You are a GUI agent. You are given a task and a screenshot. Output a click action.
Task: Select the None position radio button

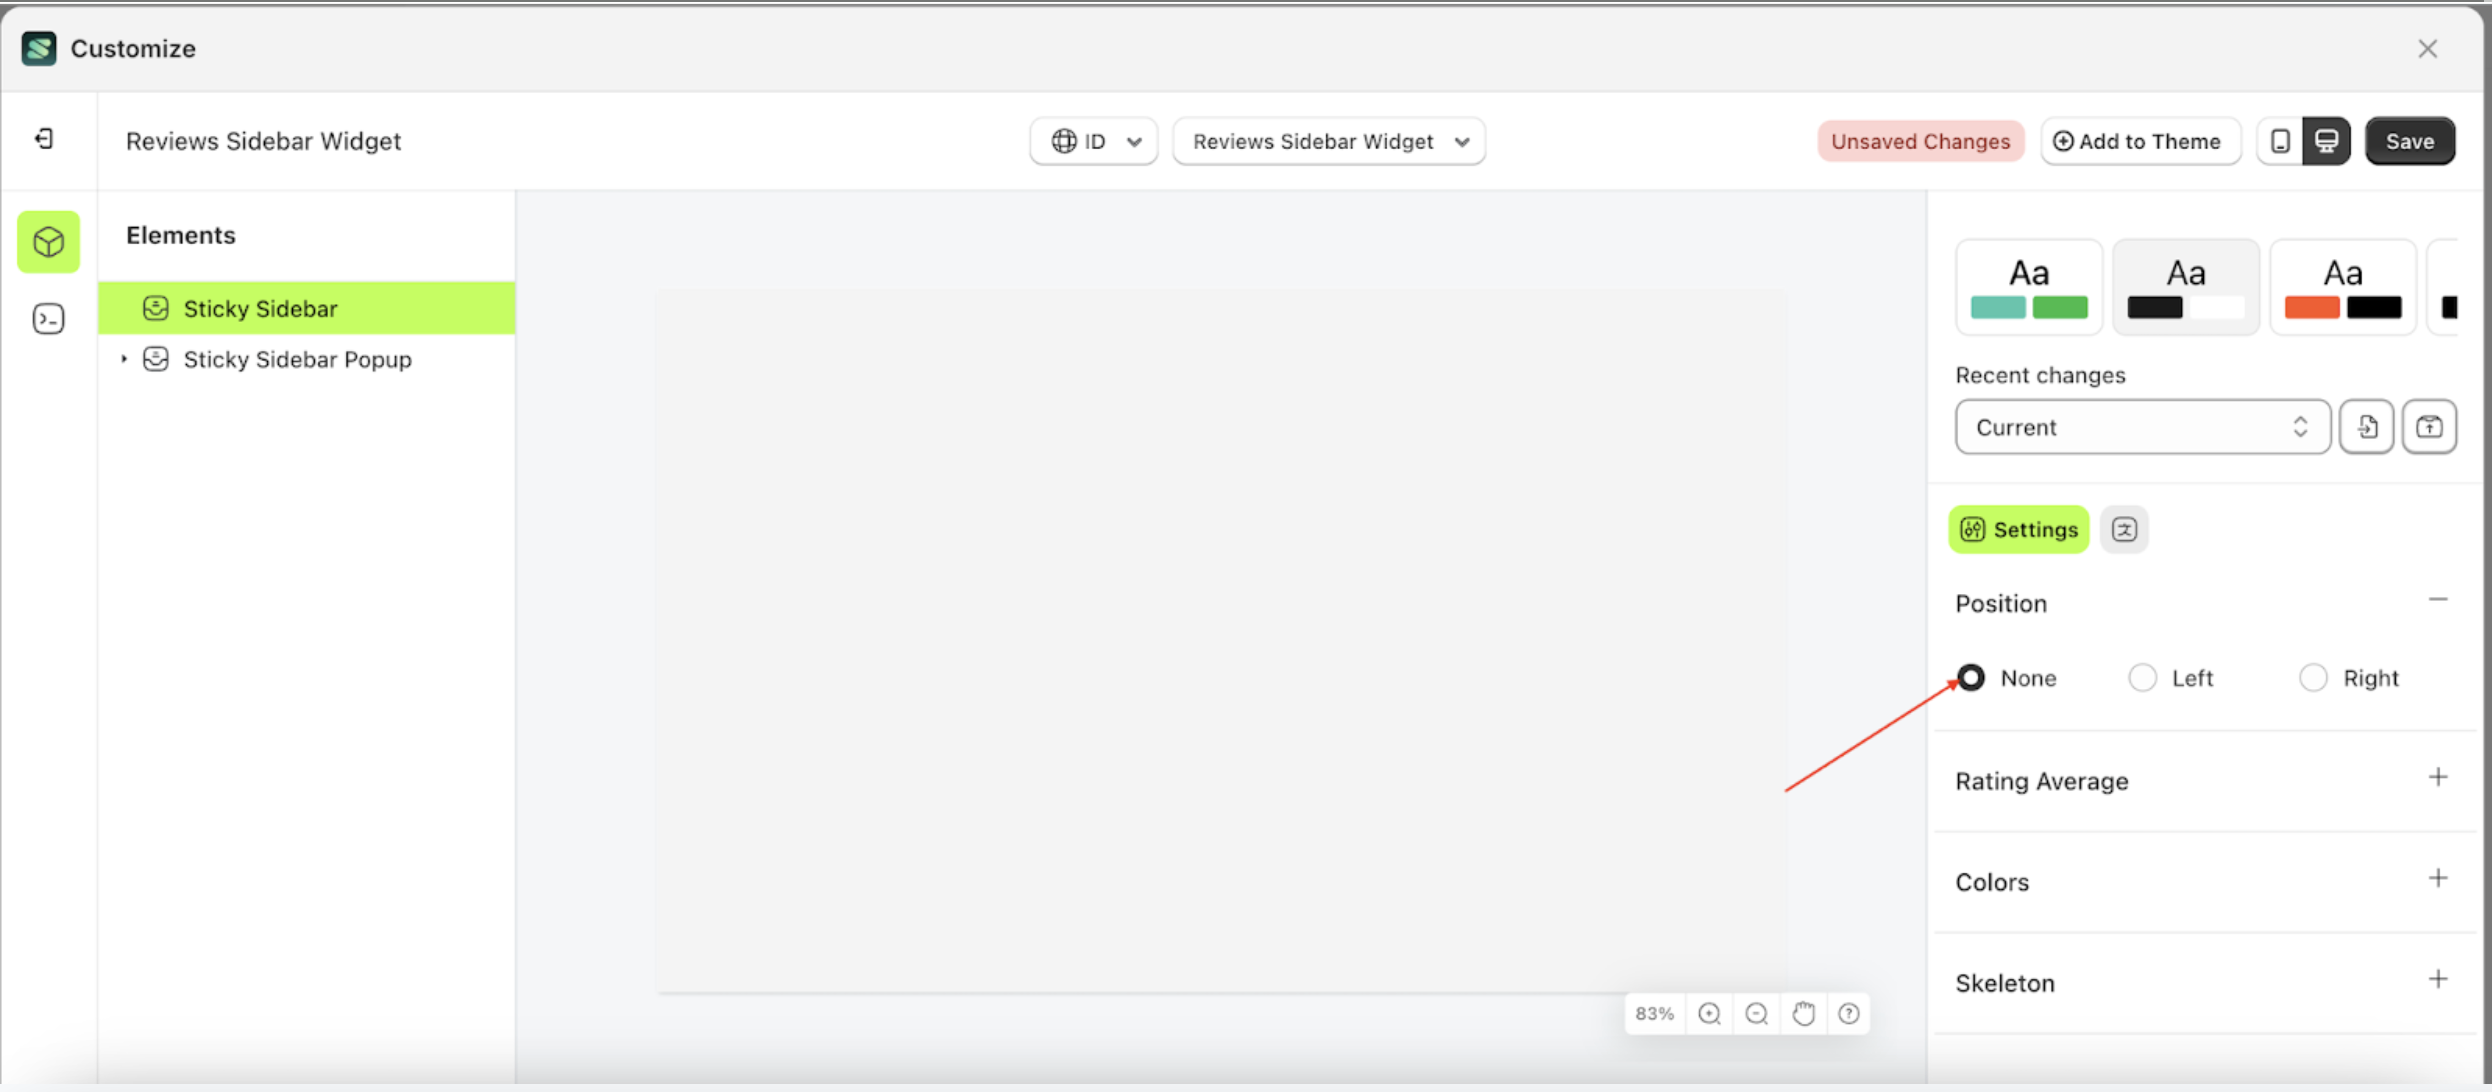point(1971,677)
